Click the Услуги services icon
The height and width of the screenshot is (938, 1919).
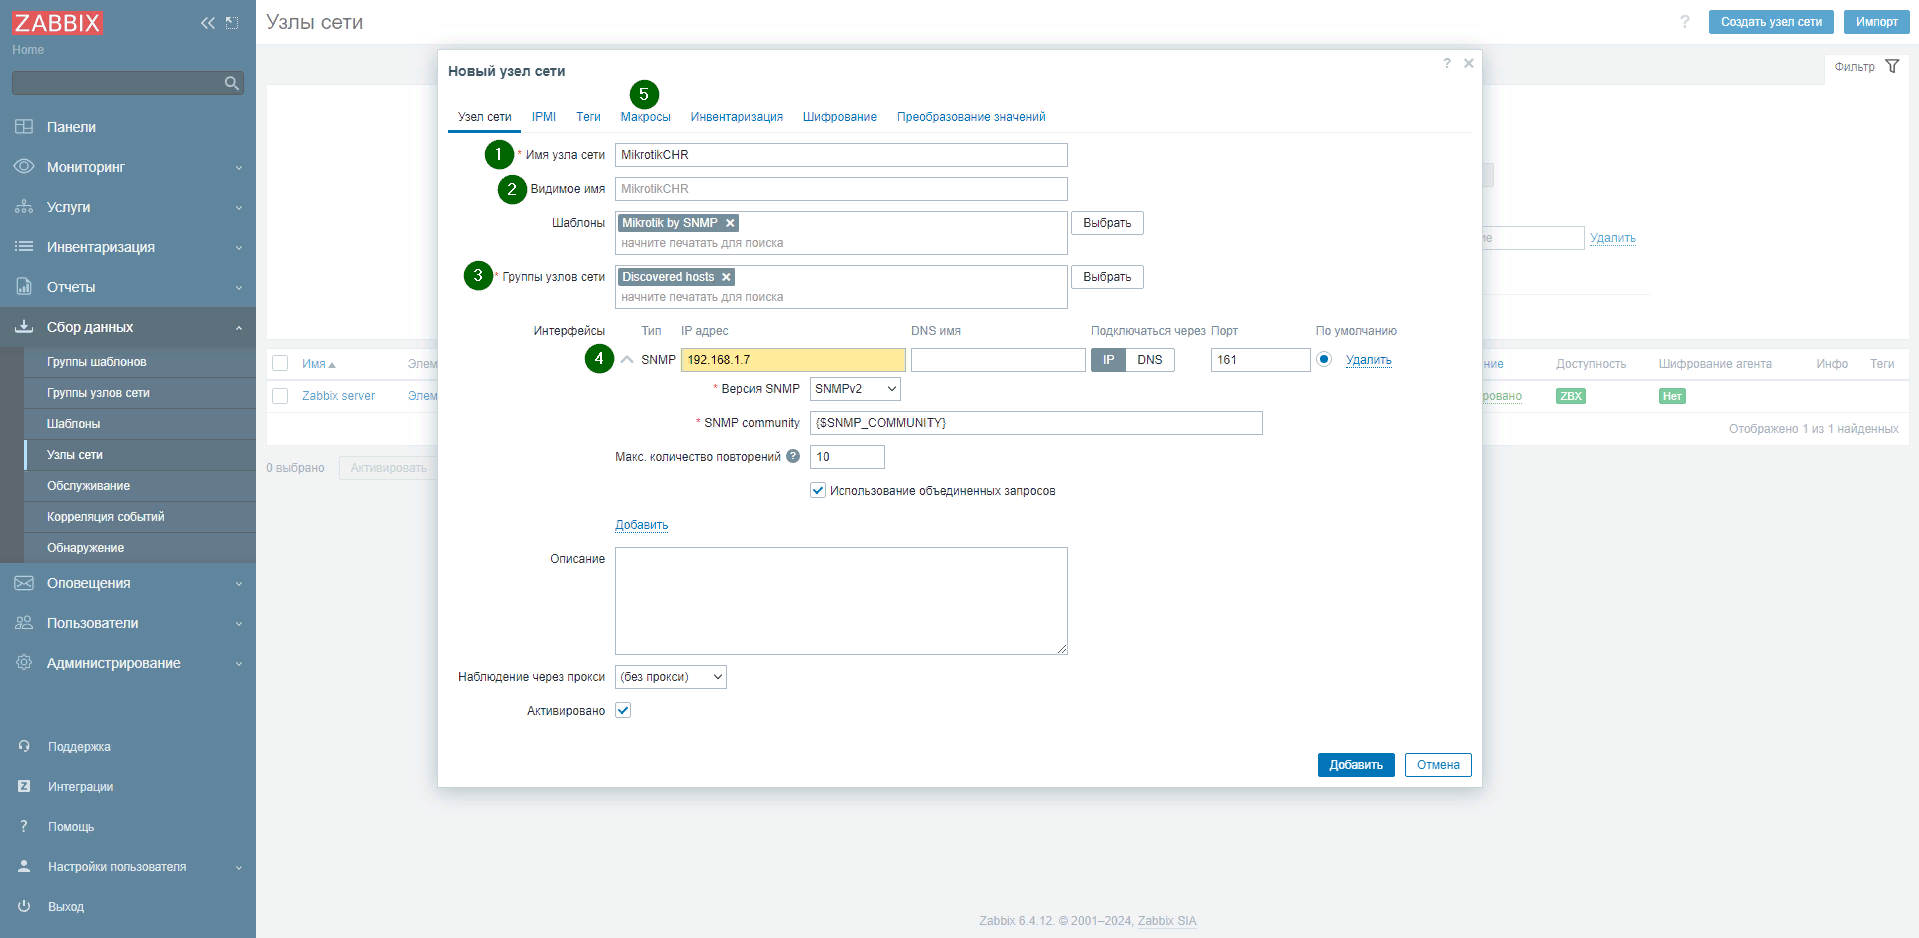24,206
